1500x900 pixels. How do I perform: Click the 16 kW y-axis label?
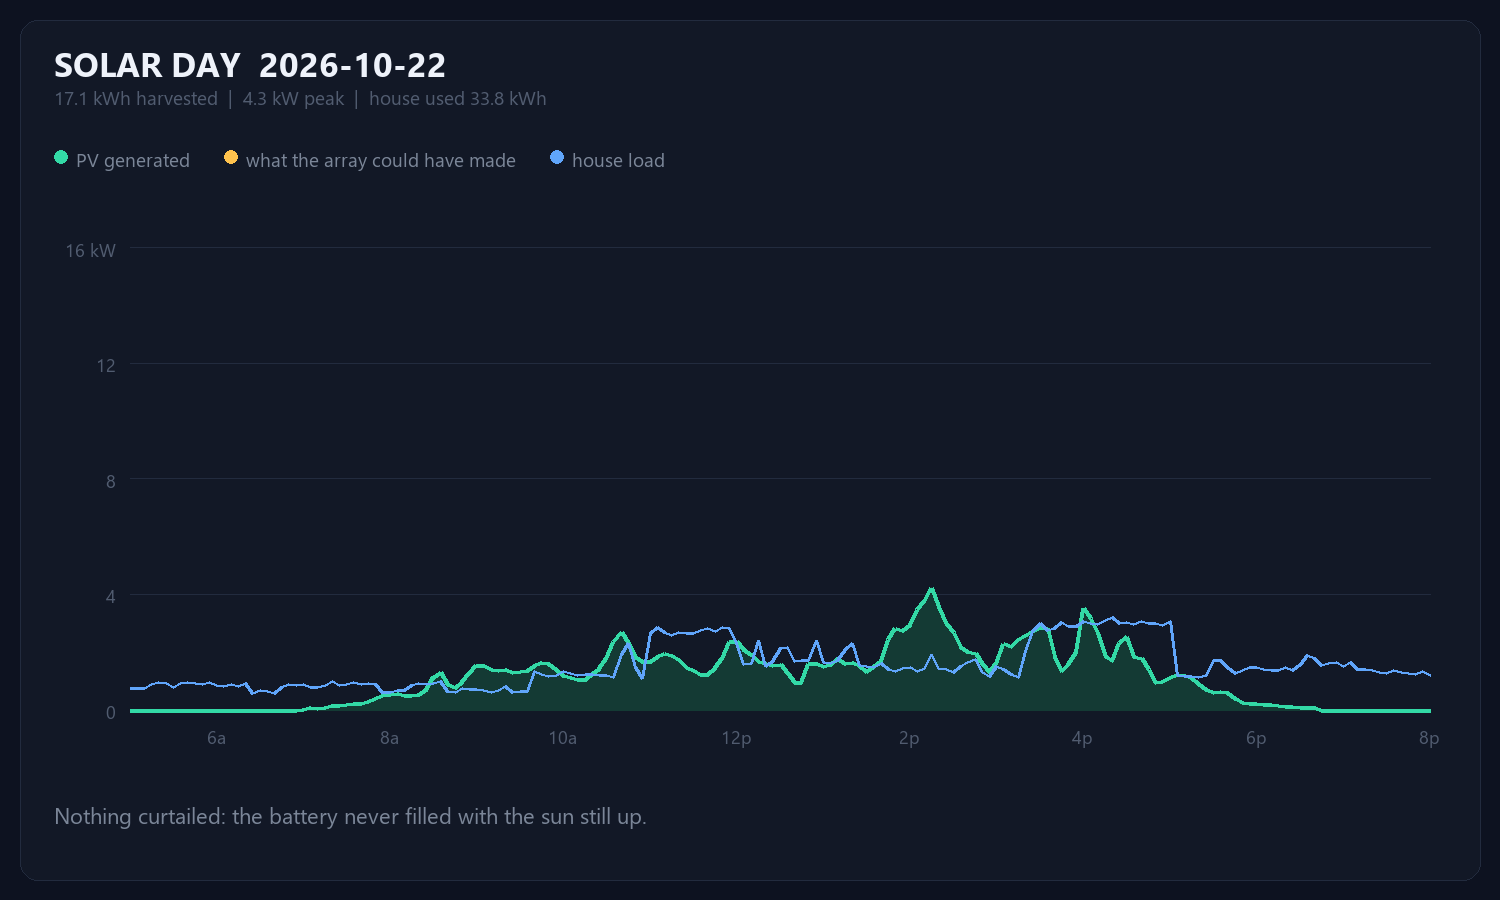pyautogui.click(x=91, y=251)
